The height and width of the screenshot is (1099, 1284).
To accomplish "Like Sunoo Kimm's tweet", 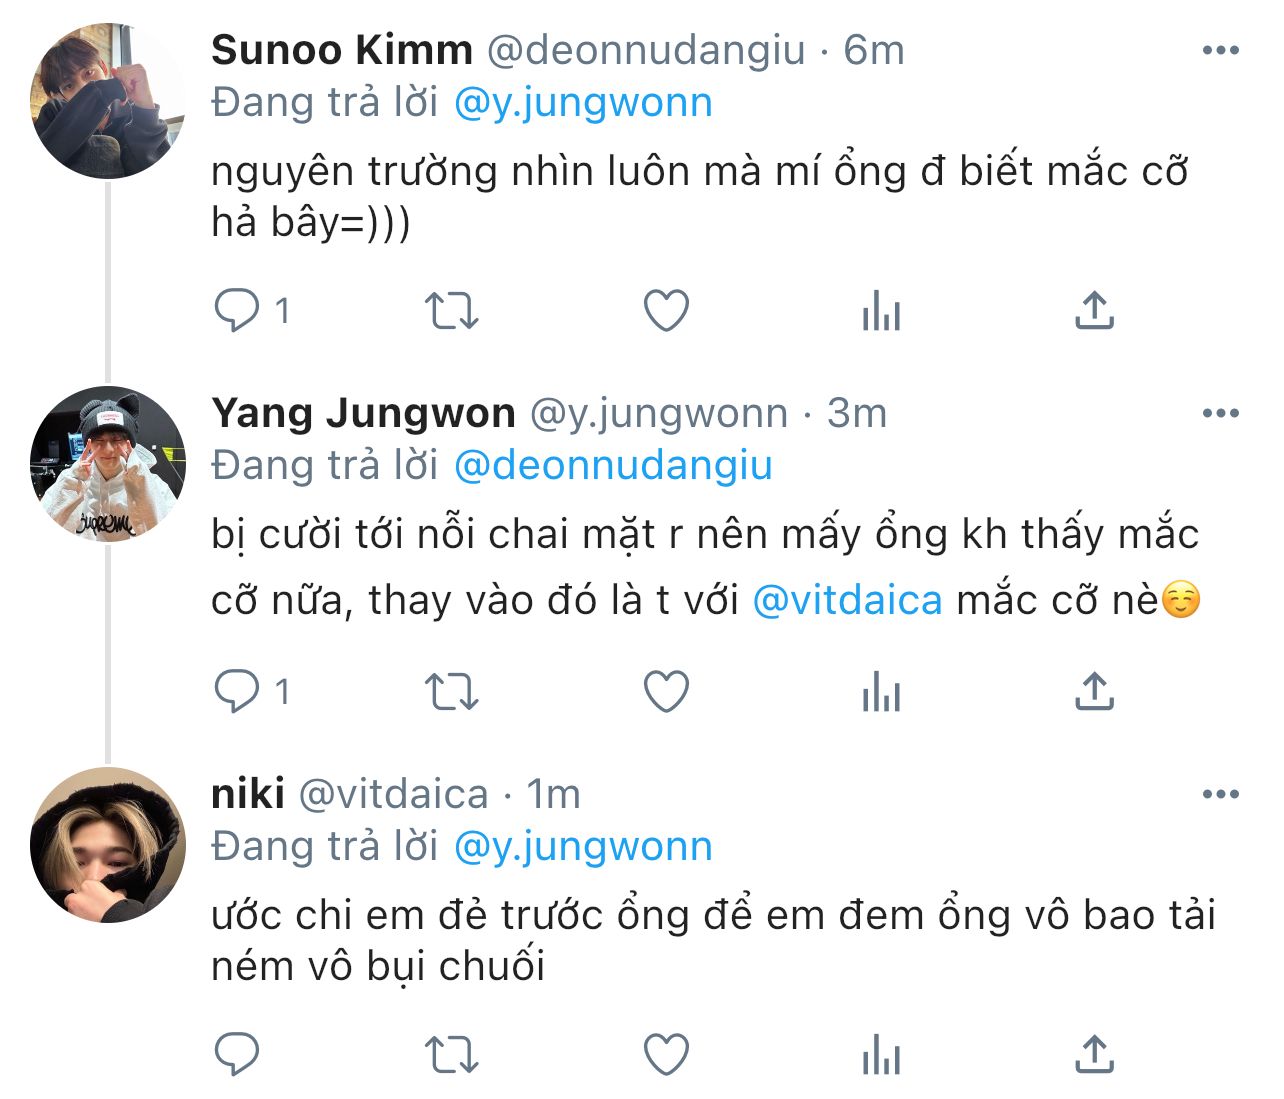I will tap(666, 311).
